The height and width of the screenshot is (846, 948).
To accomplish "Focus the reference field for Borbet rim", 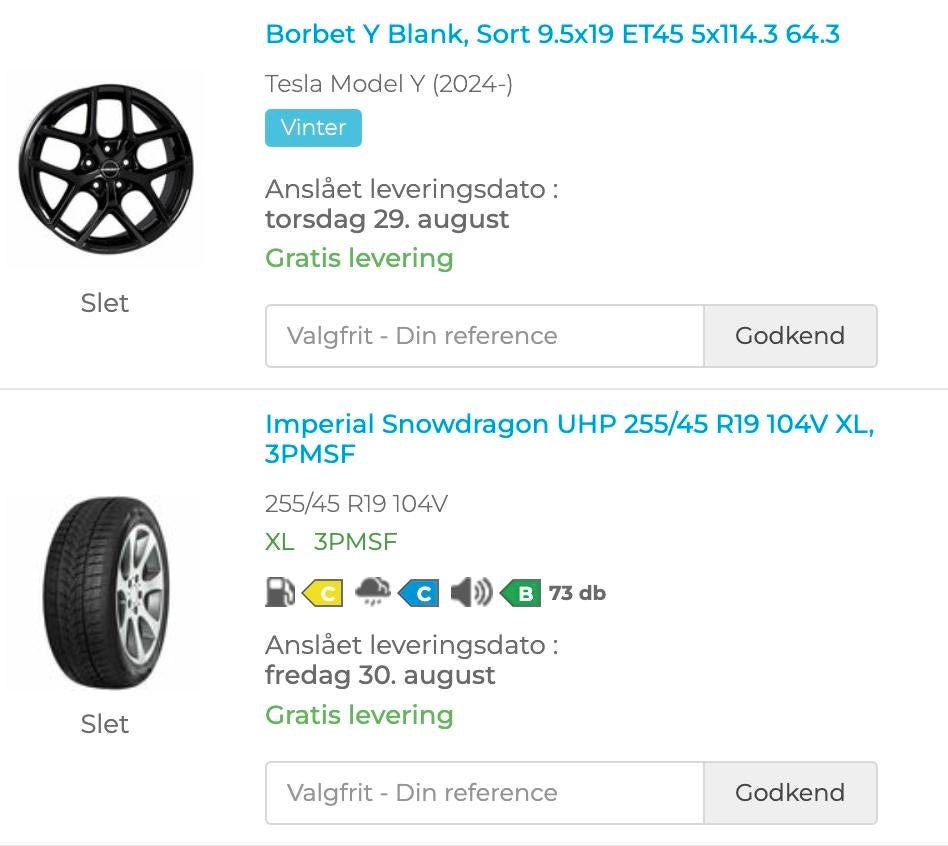I will click(485, 336).
